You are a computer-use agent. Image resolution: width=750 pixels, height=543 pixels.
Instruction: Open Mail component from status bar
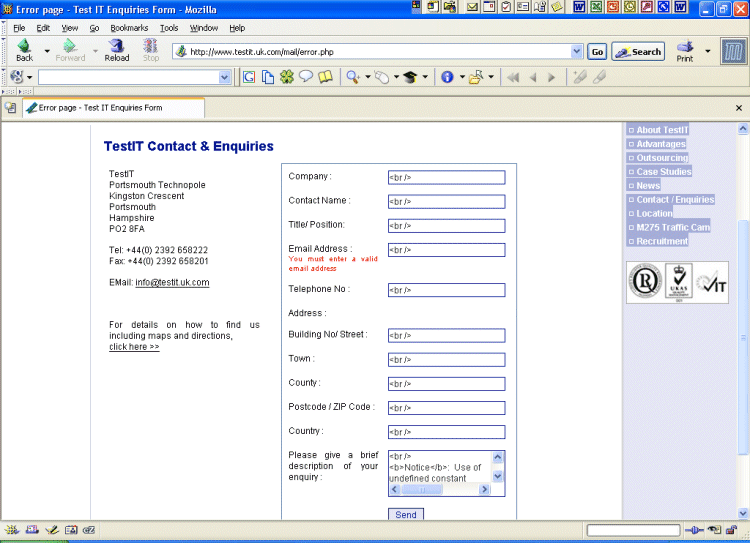[x=32, y=530]
